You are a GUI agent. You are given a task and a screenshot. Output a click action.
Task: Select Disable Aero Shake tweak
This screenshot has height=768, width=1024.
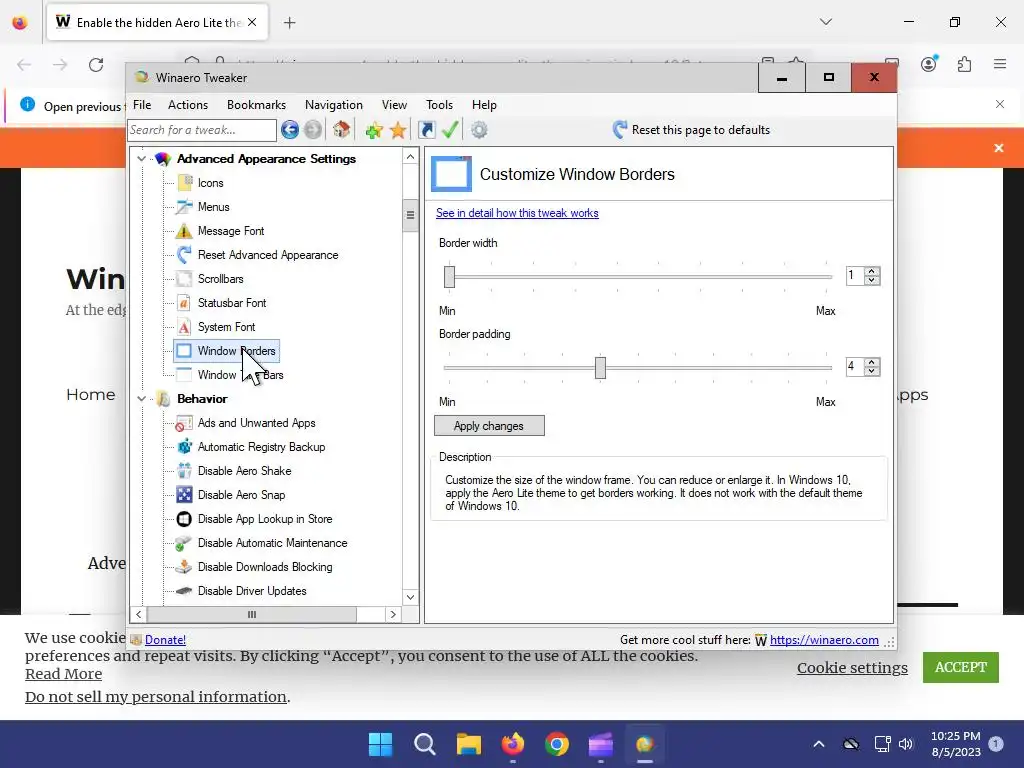click(244, 471)
